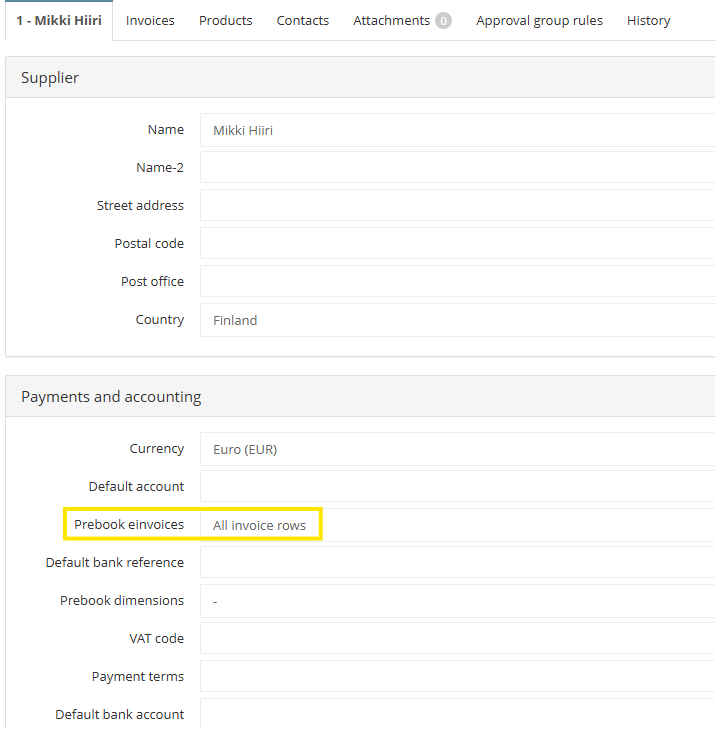Click the Attachments count badge
715x729 pixels.
coord(443,20)
